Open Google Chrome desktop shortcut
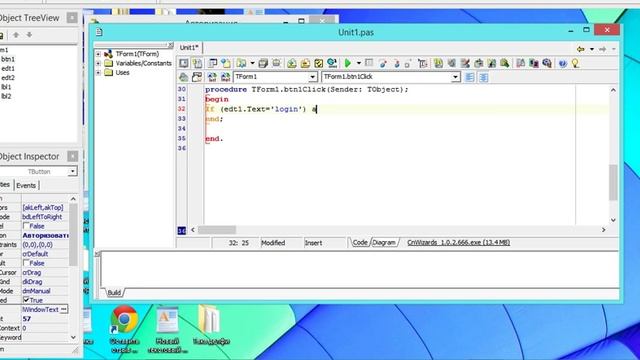Image resolution: width=640 pixels, height=360 pixels. point(124,329)
